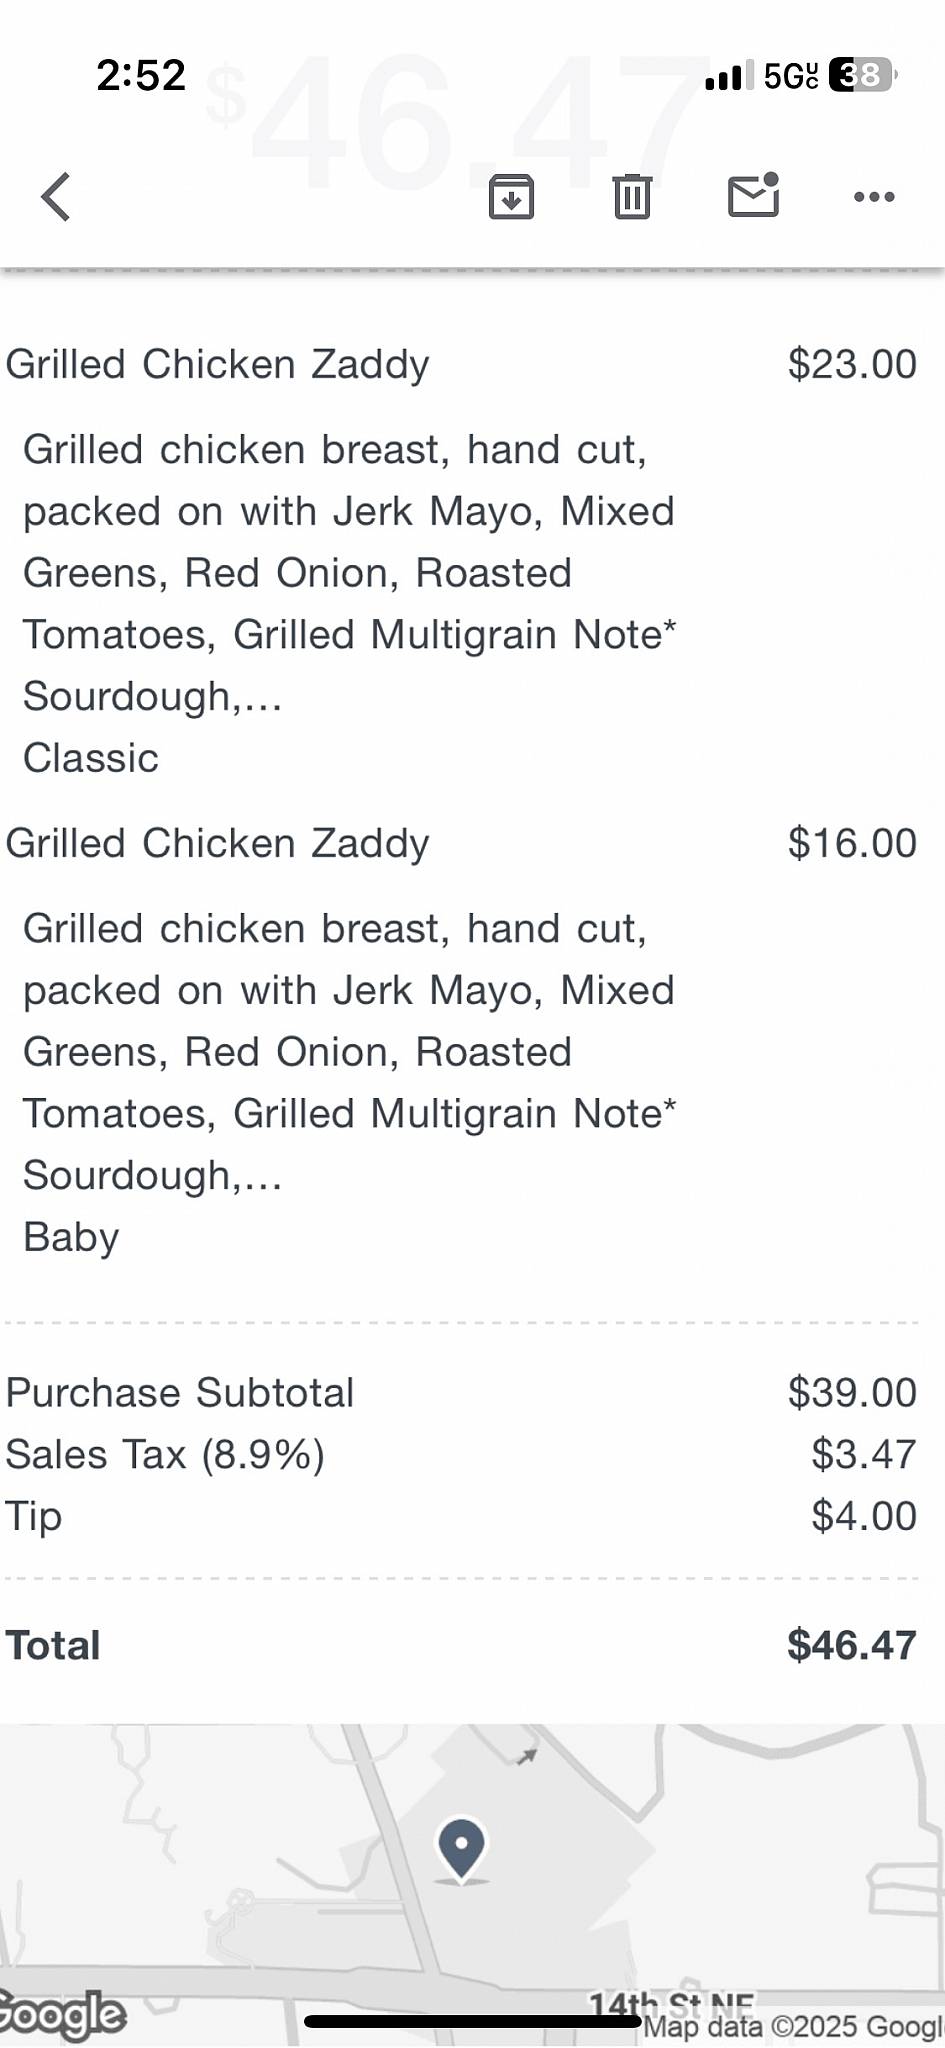Tap the back arrow icon
Viewport: 945px width, 2048px height.
56,196
